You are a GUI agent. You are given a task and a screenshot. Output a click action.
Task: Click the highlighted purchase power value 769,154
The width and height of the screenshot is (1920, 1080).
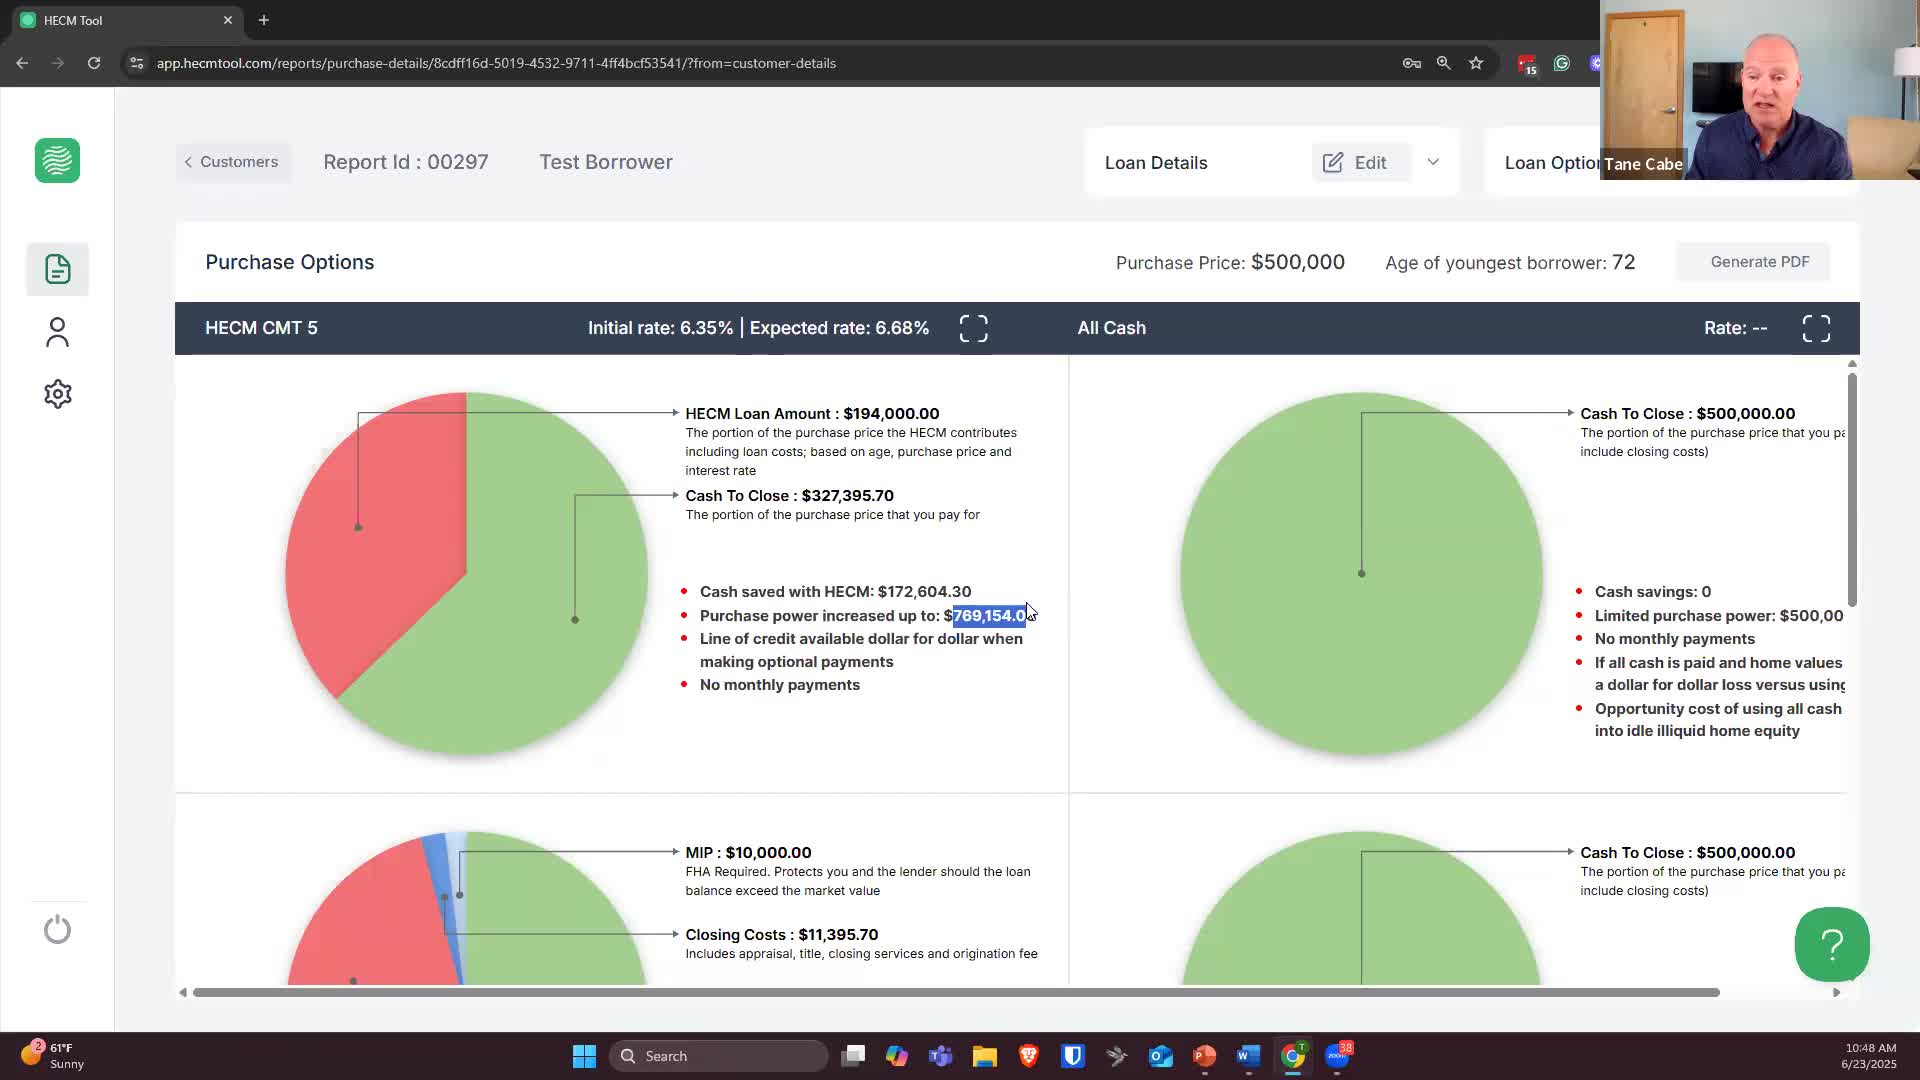989,615
